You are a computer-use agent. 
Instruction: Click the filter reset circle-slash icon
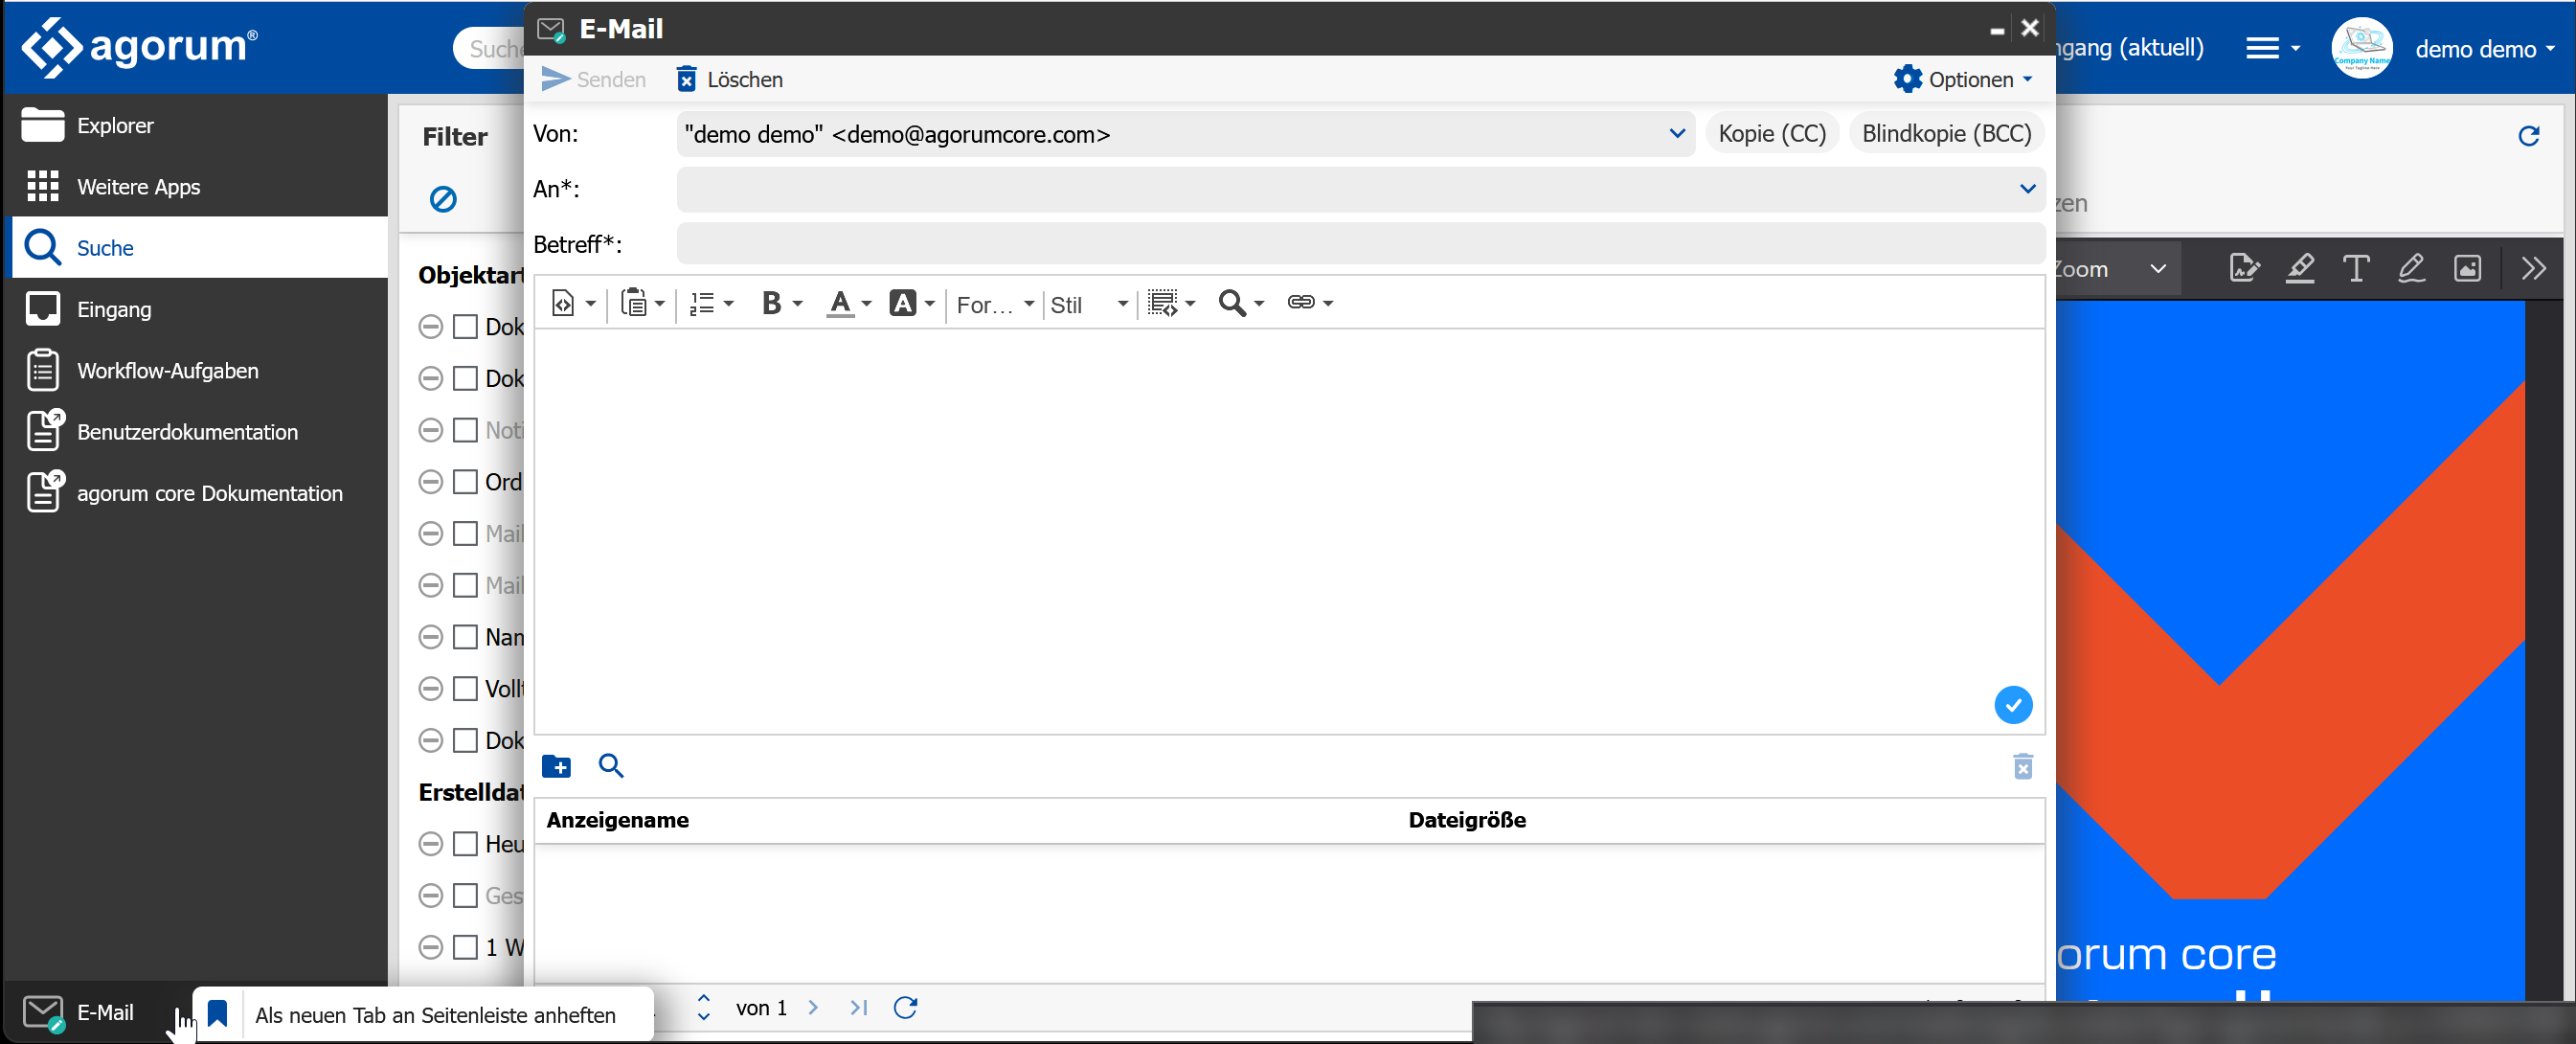click(443, 199)
